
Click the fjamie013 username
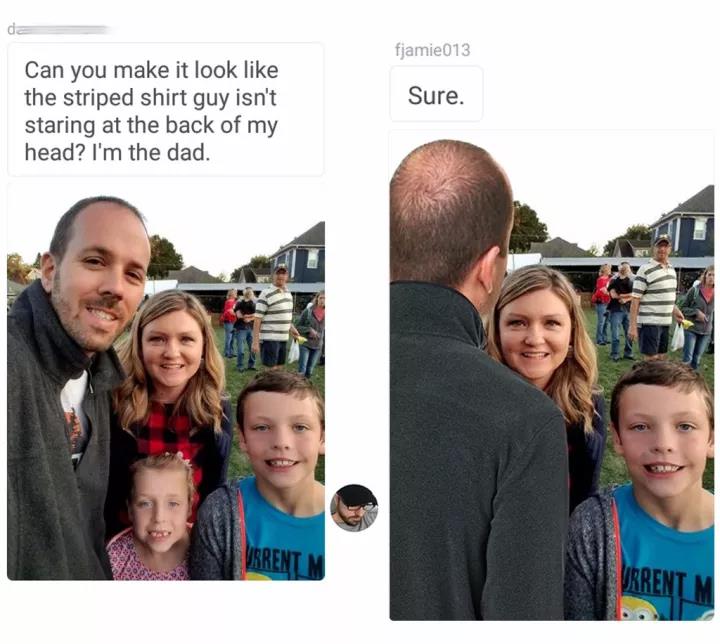pyautogui.click(x=433, y=50)
